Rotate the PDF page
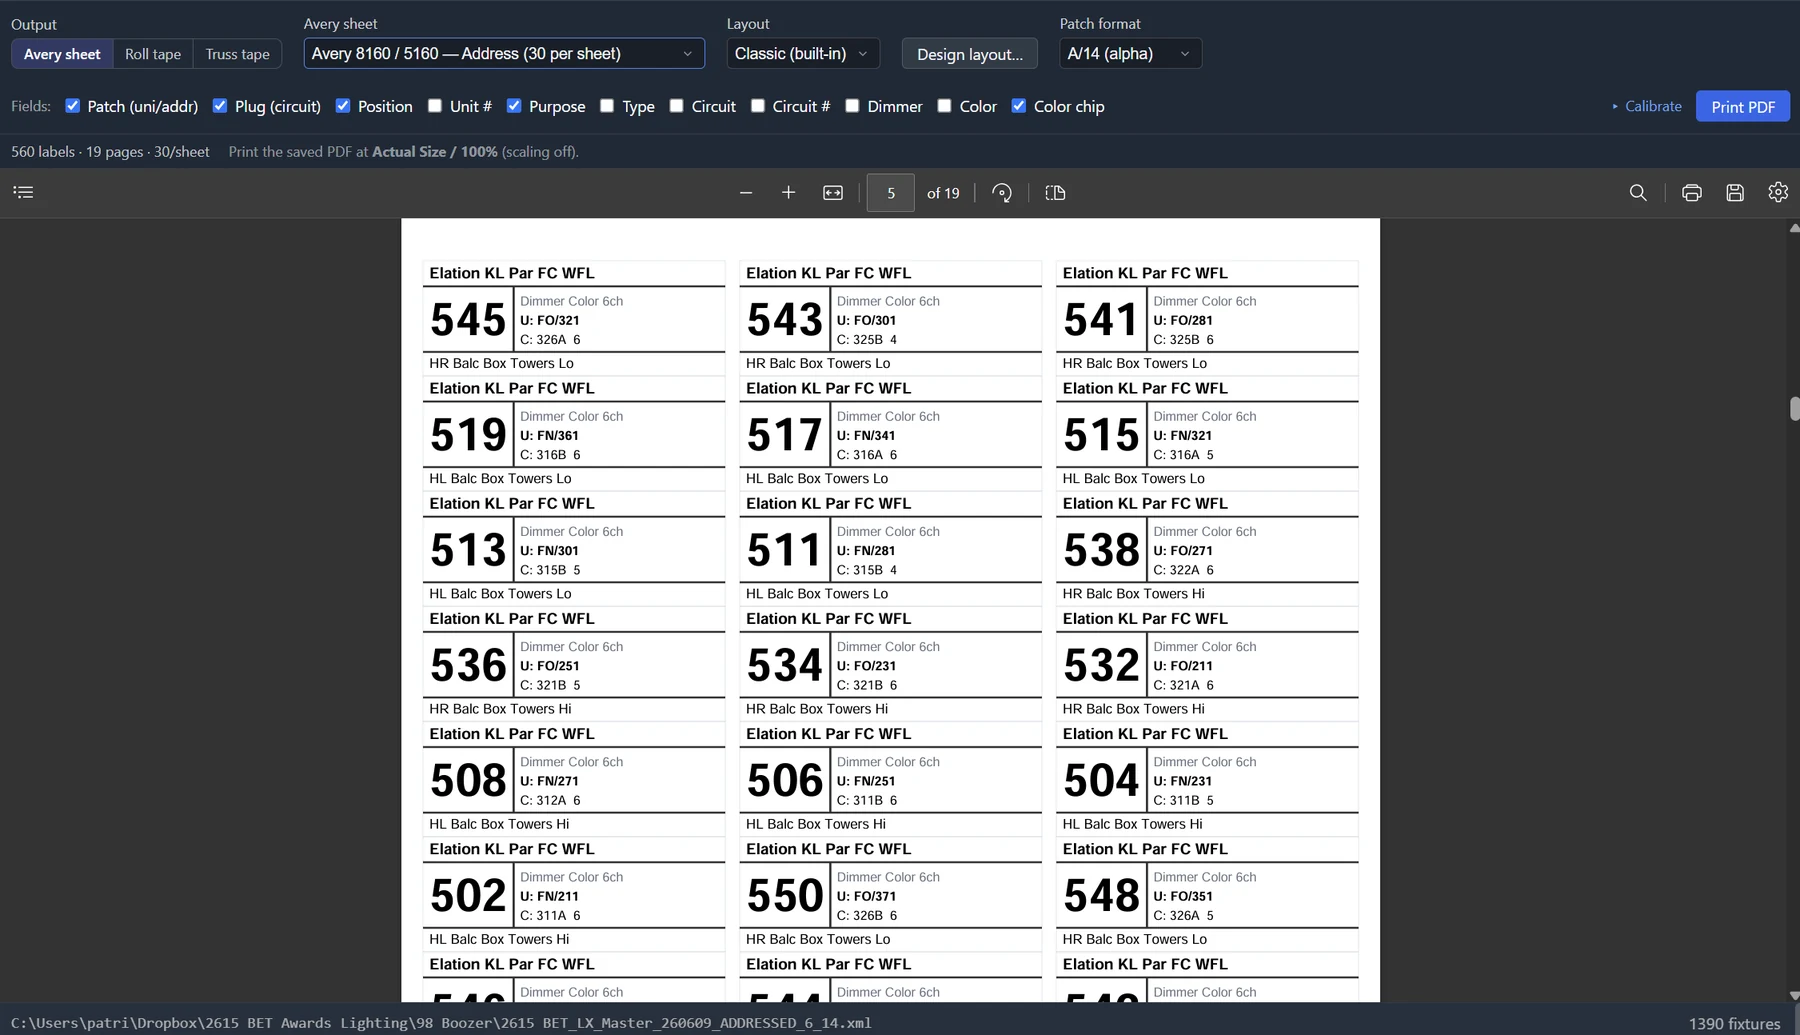The image size is (1800, 1035). (1002, 193)
